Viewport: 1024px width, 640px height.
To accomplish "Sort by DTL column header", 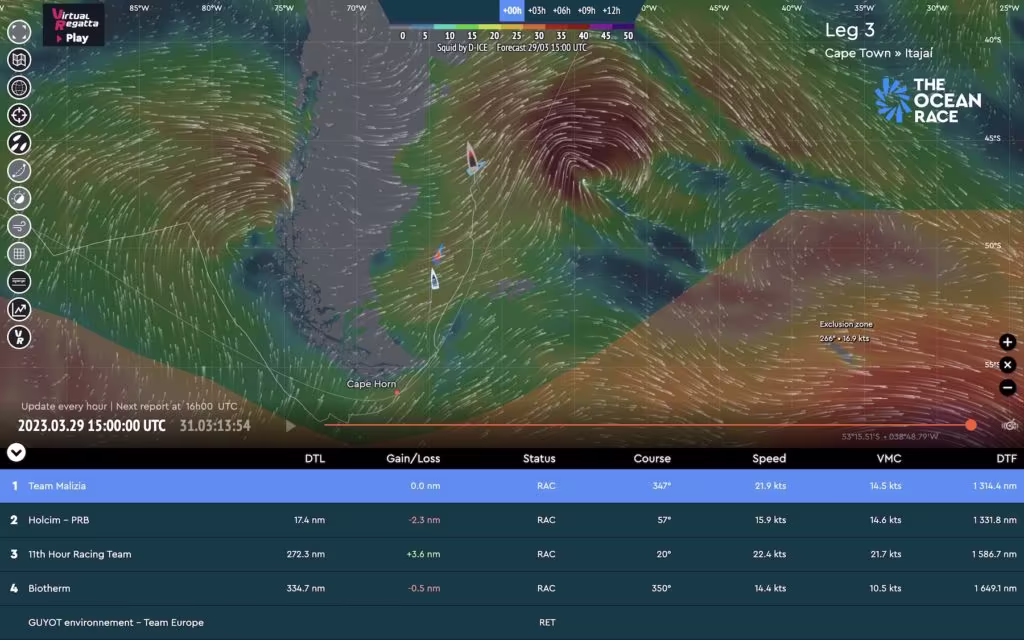I will tap(315, 458).
